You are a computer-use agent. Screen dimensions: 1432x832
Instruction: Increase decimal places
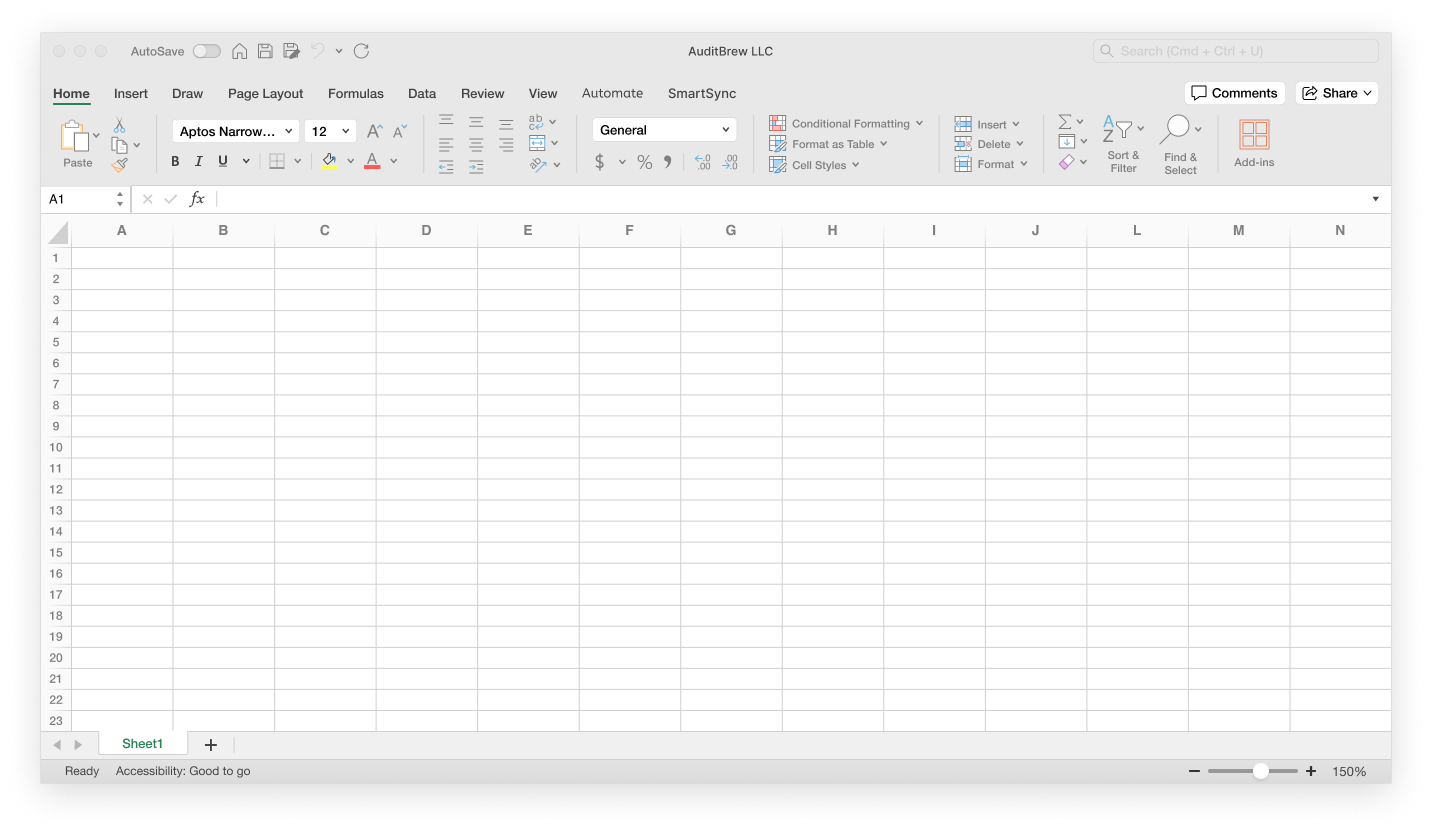702,161
